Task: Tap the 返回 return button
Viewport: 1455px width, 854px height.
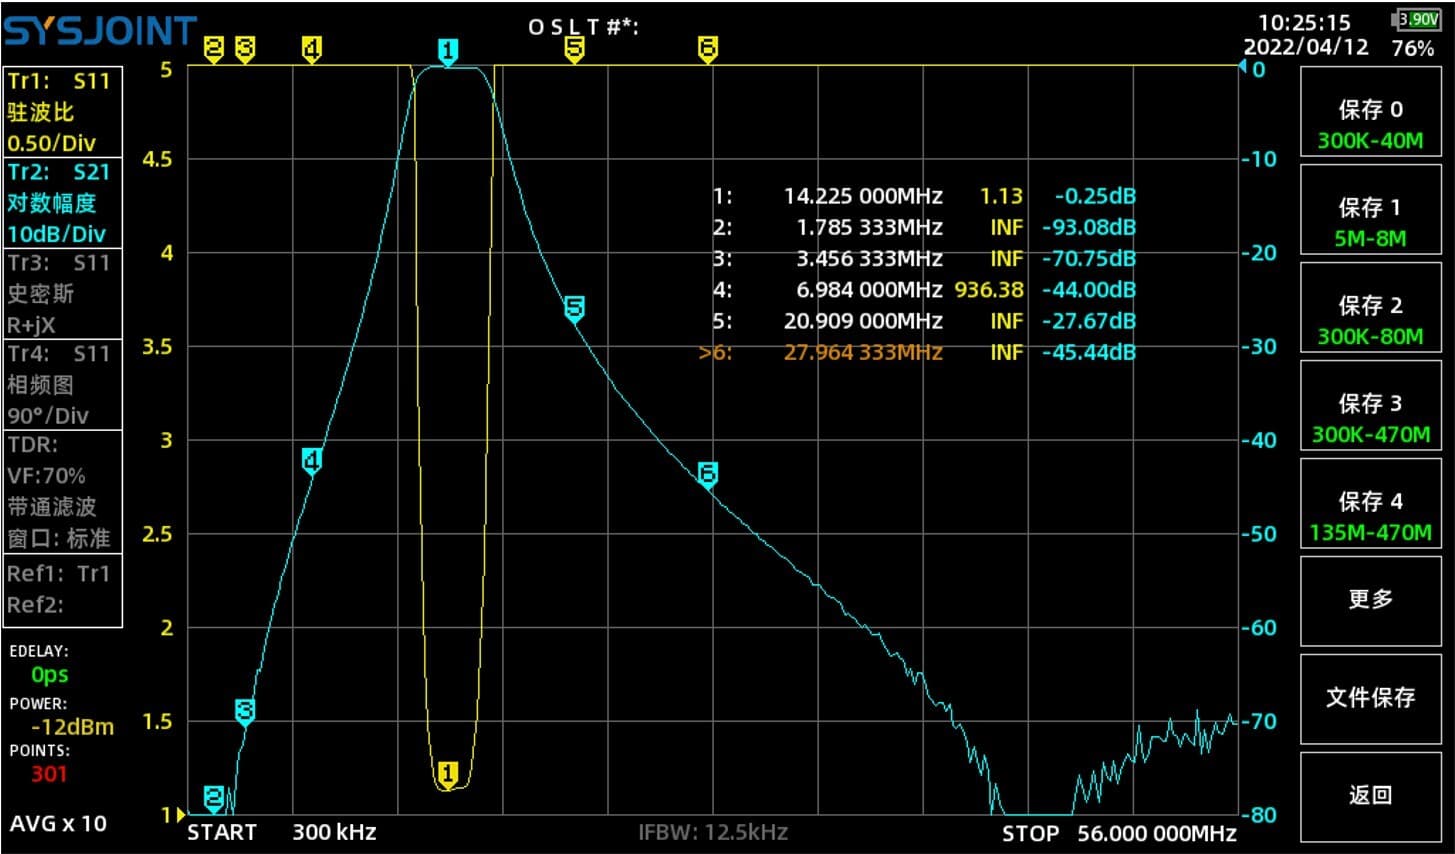Action: (x=1370, y=794)
